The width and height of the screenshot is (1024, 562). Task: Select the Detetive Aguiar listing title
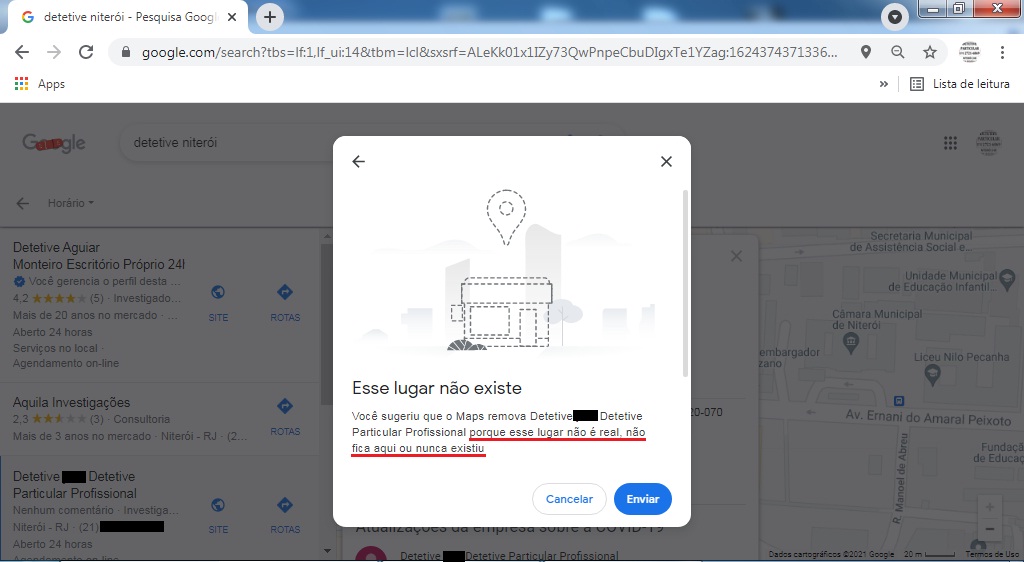99,256
